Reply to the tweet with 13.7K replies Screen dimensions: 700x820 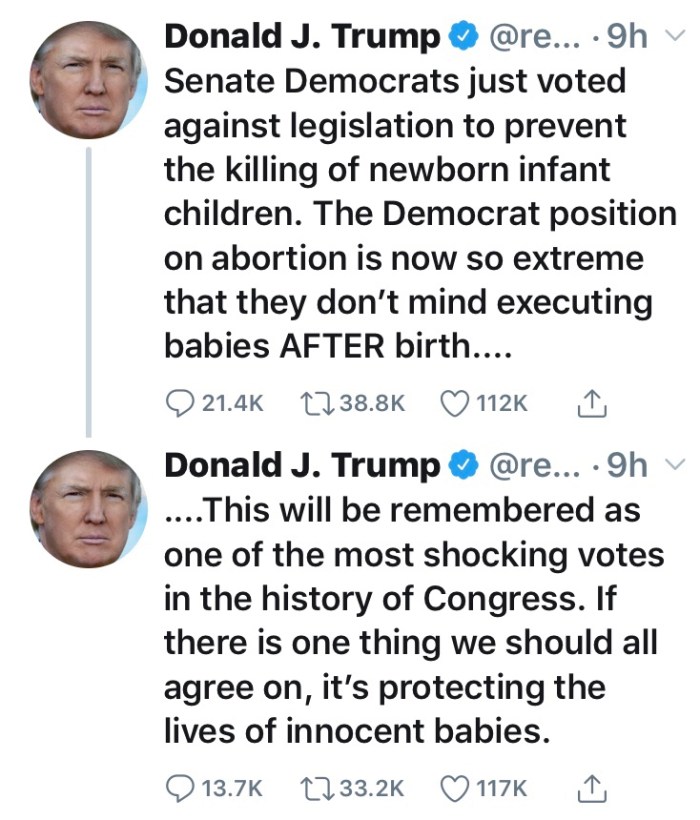[179, 788]
